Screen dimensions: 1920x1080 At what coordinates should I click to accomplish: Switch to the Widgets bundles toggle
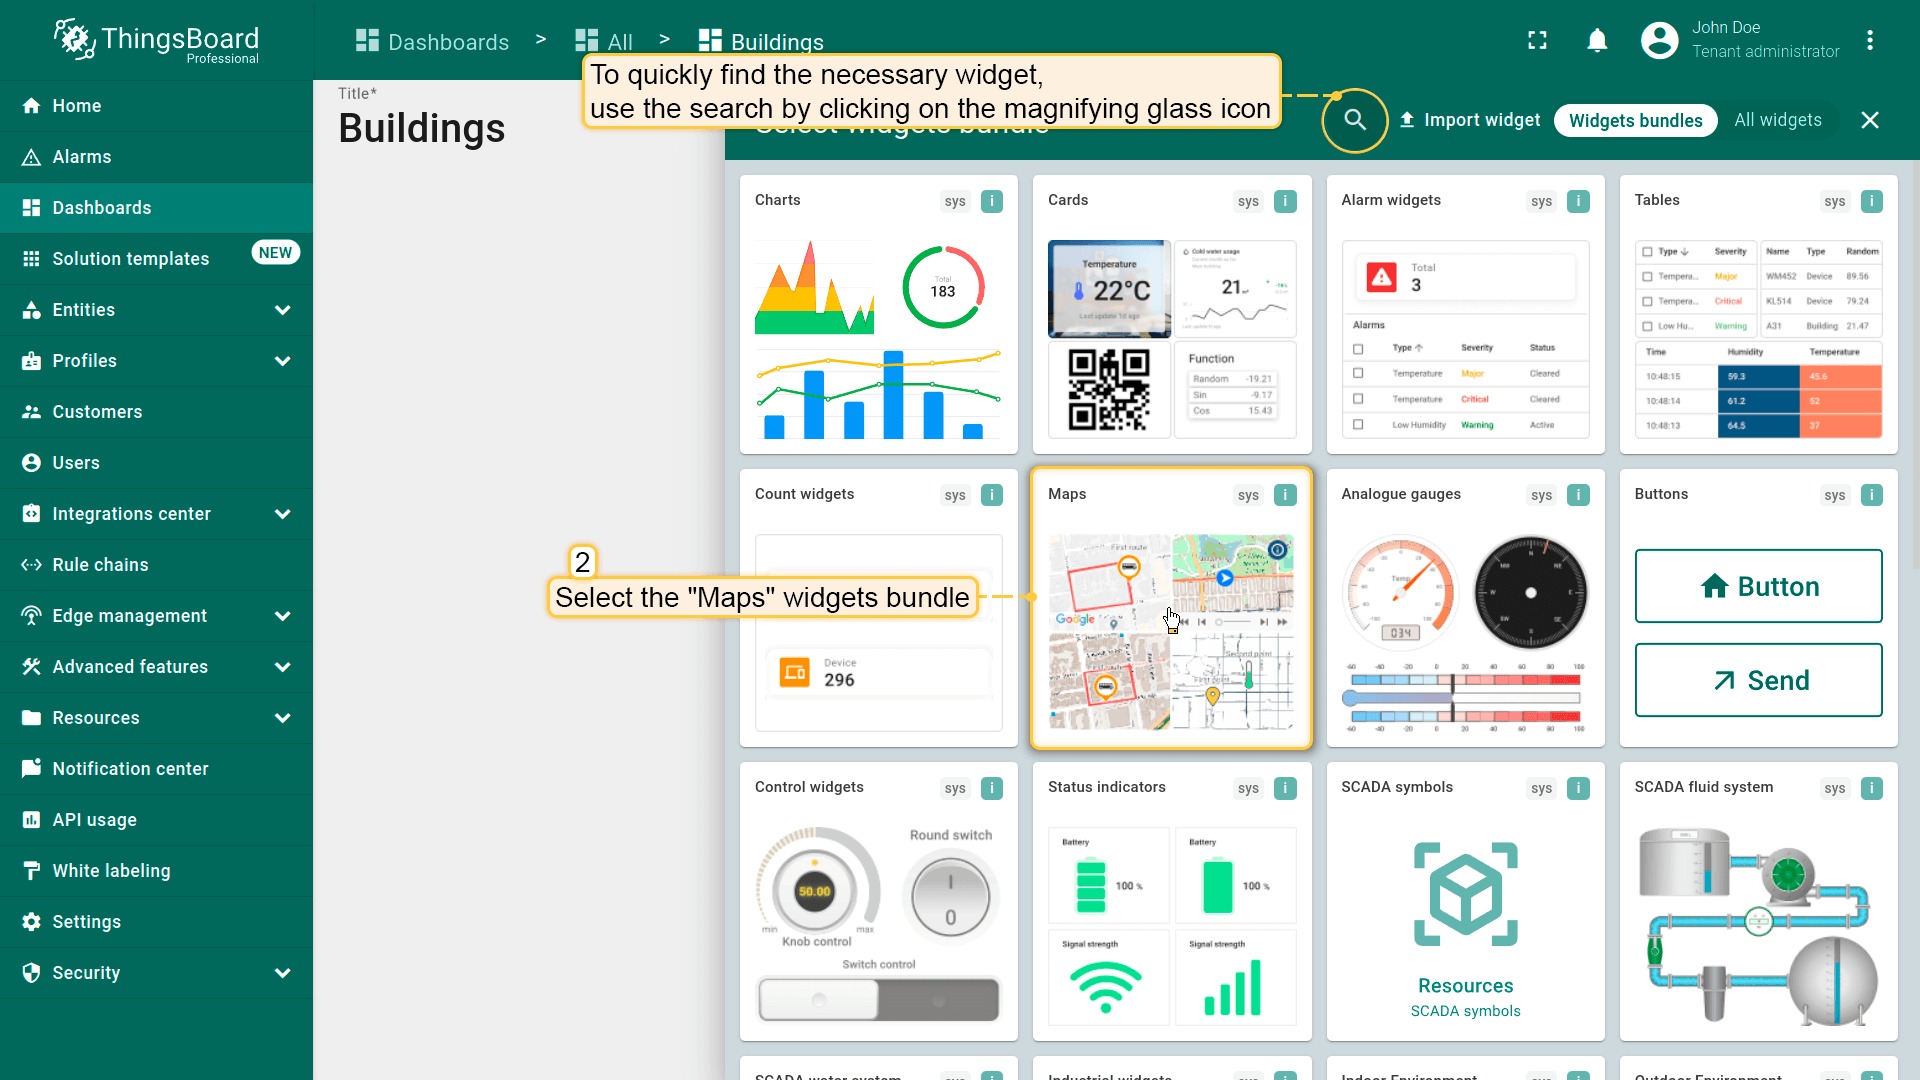pos(1635,120)
